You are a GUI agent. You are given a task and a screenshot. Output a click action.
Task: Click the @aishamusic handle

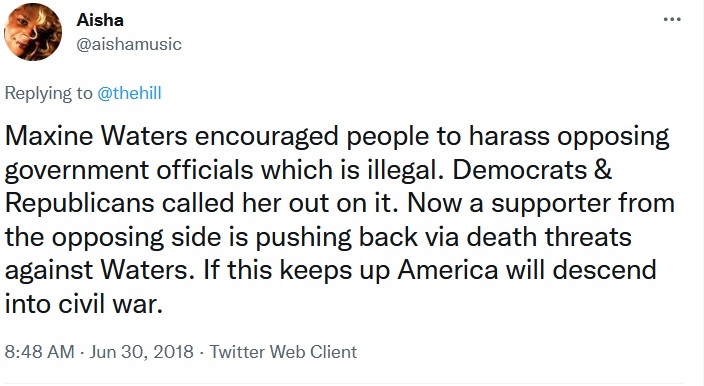(x=129, y=44)
